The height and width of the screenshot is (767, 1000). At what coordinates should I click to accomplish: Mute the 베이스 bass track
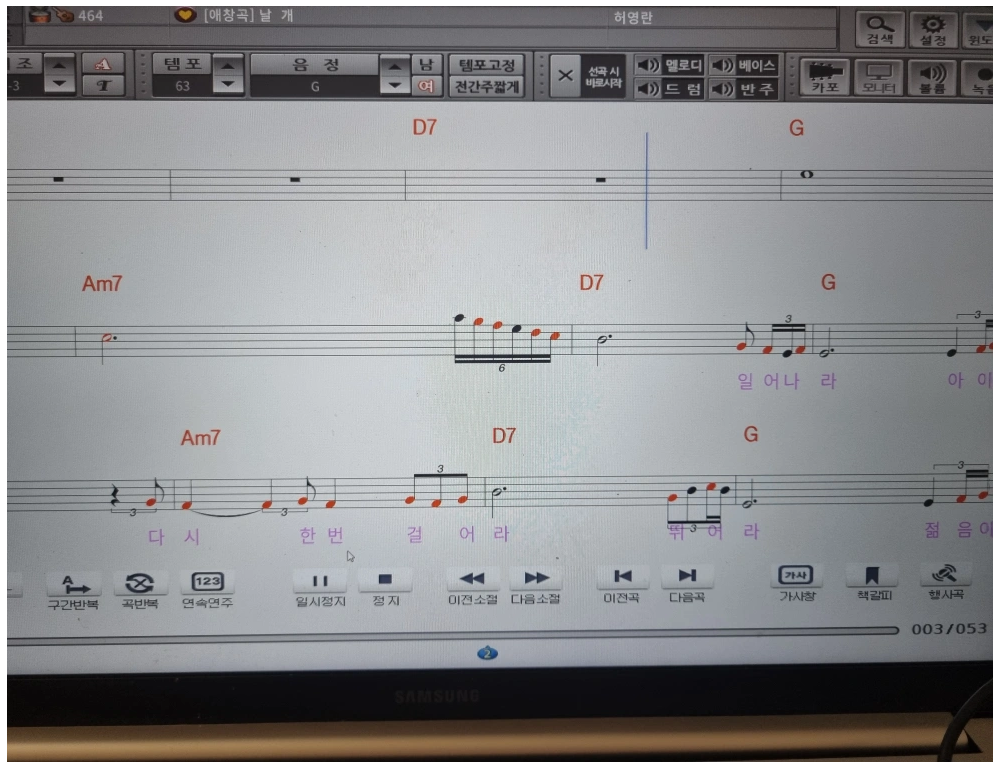click(x=744, y=65)
